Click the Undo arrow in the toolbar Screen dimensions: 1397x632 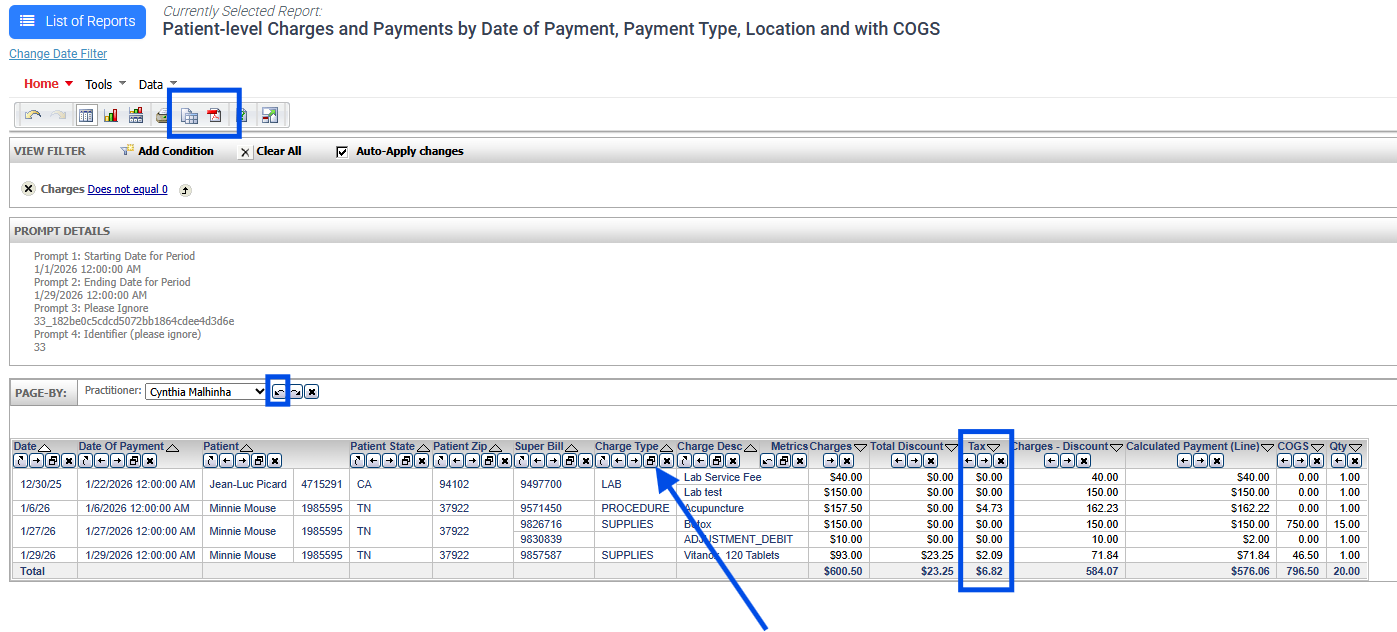(x=33, y=115)
